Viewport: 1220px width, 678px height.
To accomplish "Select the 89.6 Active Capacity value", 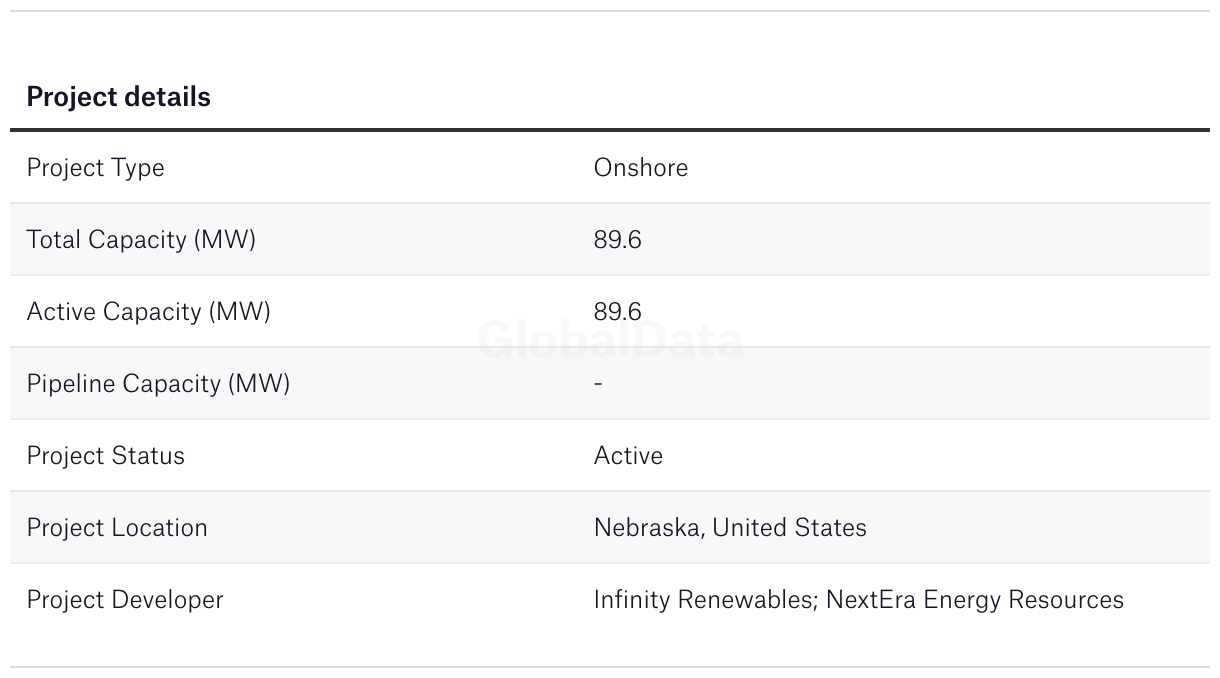I will [x=617, y=311].
